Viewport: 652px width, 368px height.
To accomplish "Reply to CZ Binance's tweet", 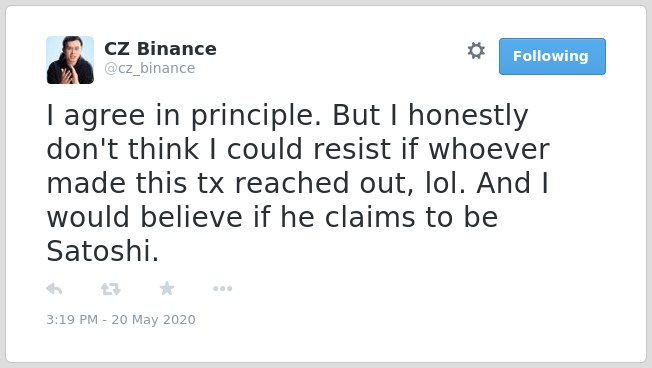I will [x=54, y=288].
